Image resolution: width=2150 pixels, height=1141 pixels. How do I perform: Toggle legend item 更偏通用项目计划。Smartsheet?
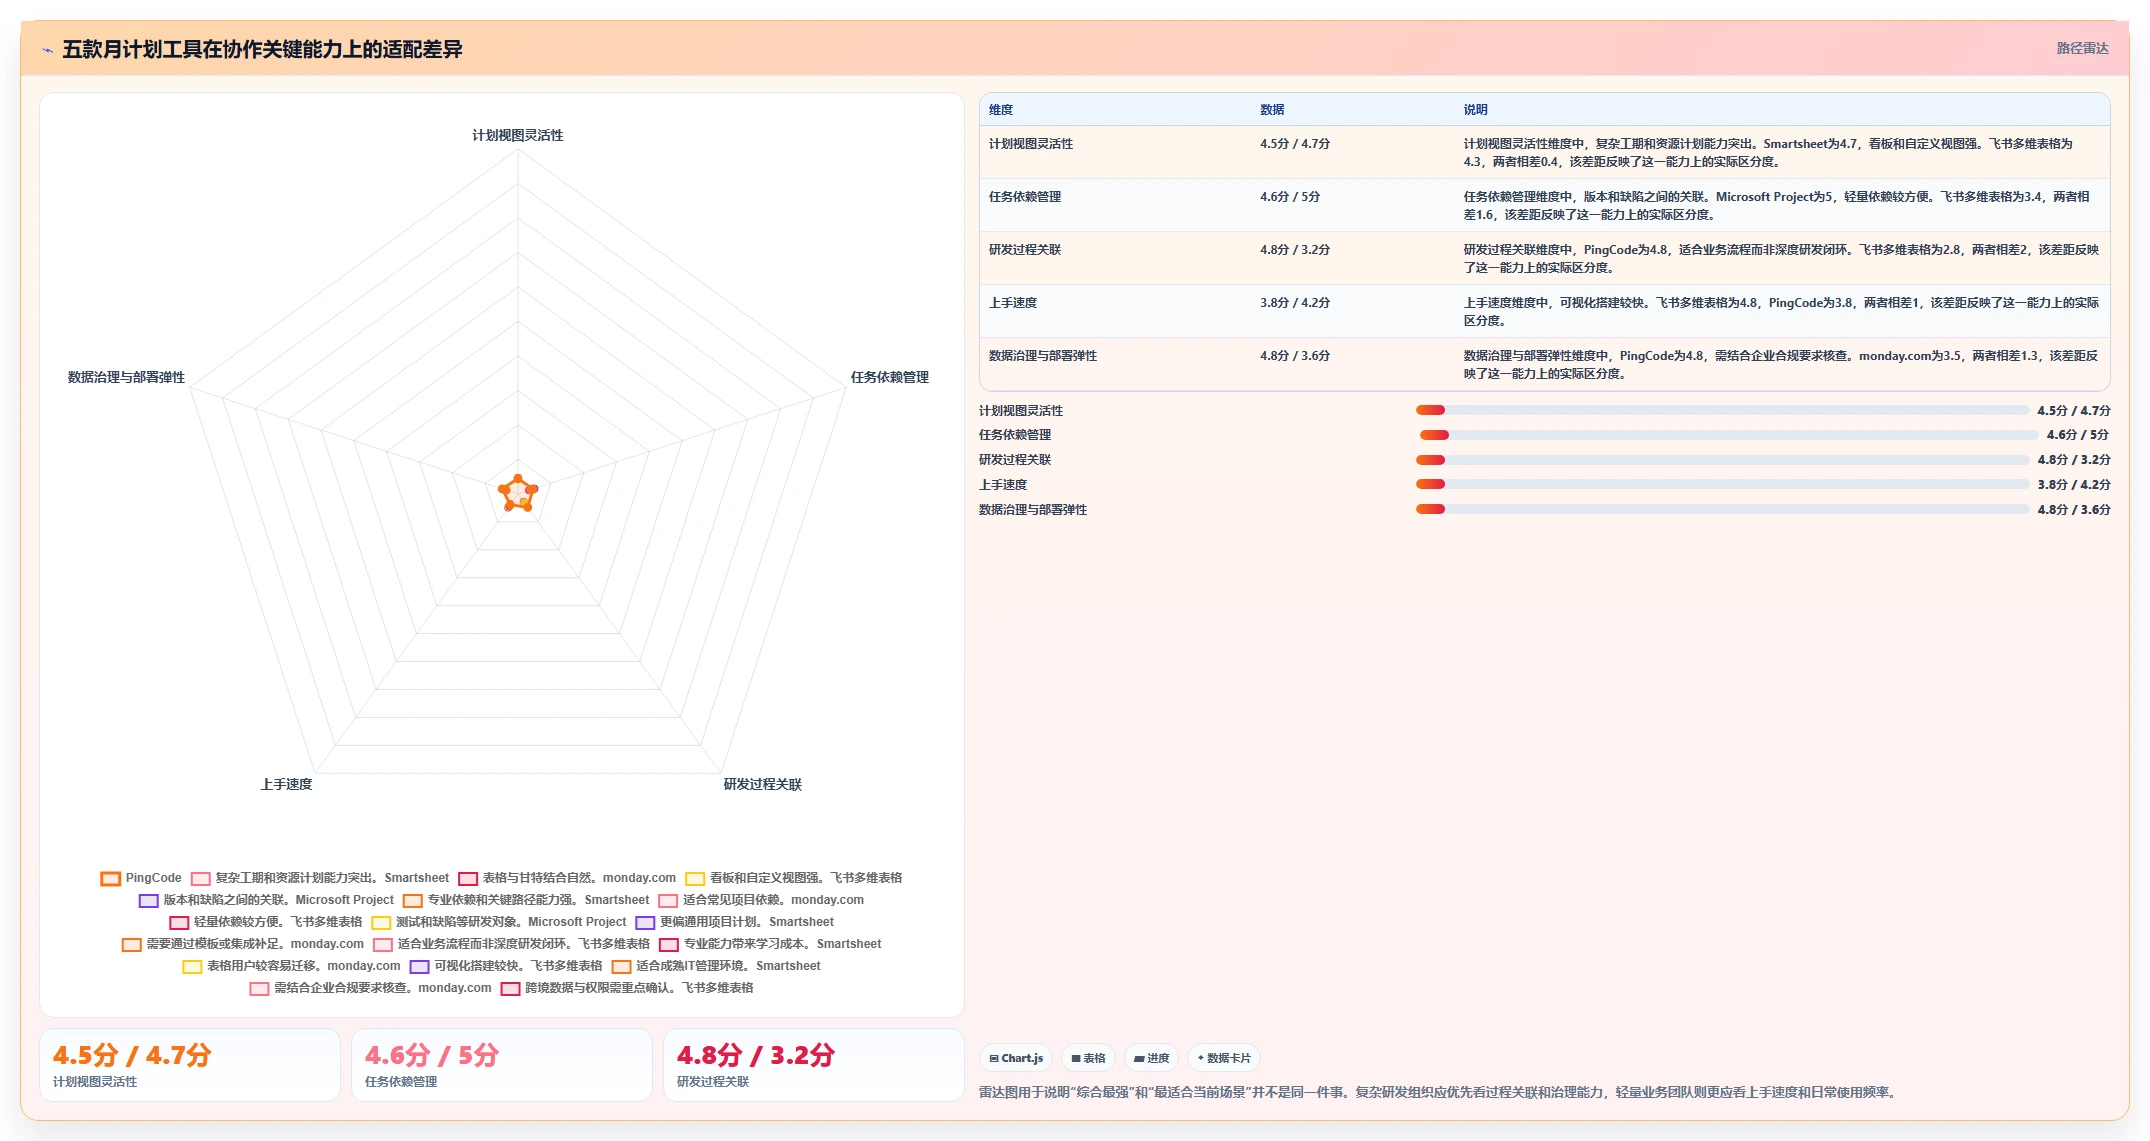pyautogui.click(x=735, y=922)
